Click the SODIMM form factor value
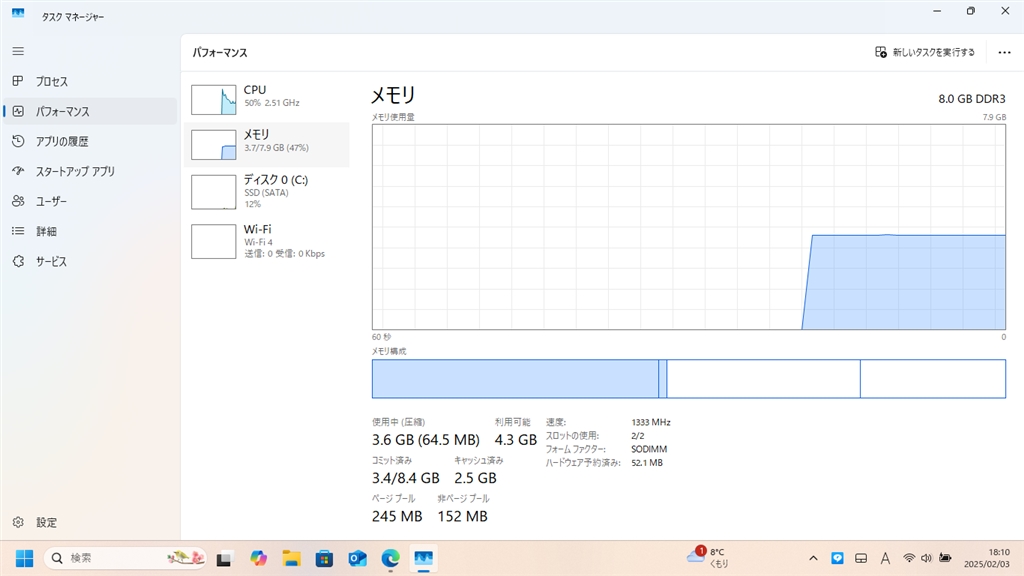 click(x=649, y=449)
